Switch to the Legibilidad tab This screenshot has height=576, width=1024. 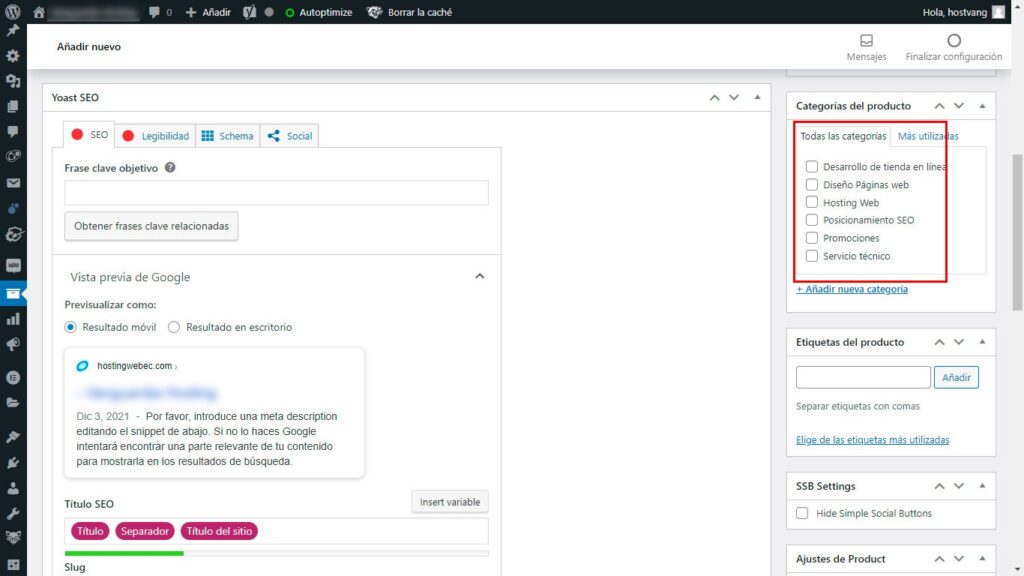coord(155,136)
